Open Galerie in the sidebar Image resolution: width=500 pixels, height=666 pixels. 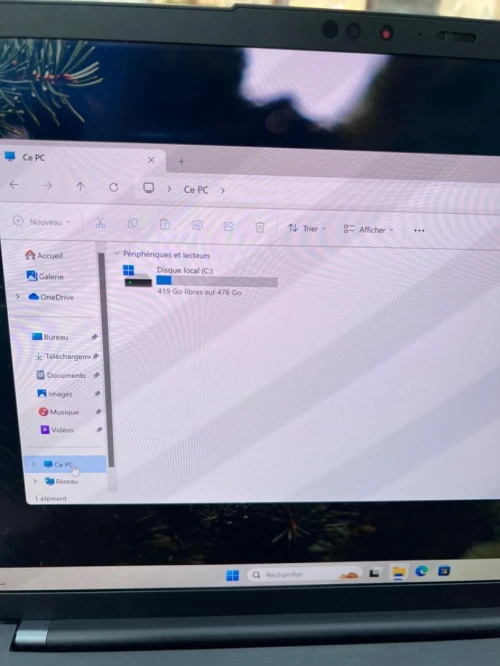point(45,276)
